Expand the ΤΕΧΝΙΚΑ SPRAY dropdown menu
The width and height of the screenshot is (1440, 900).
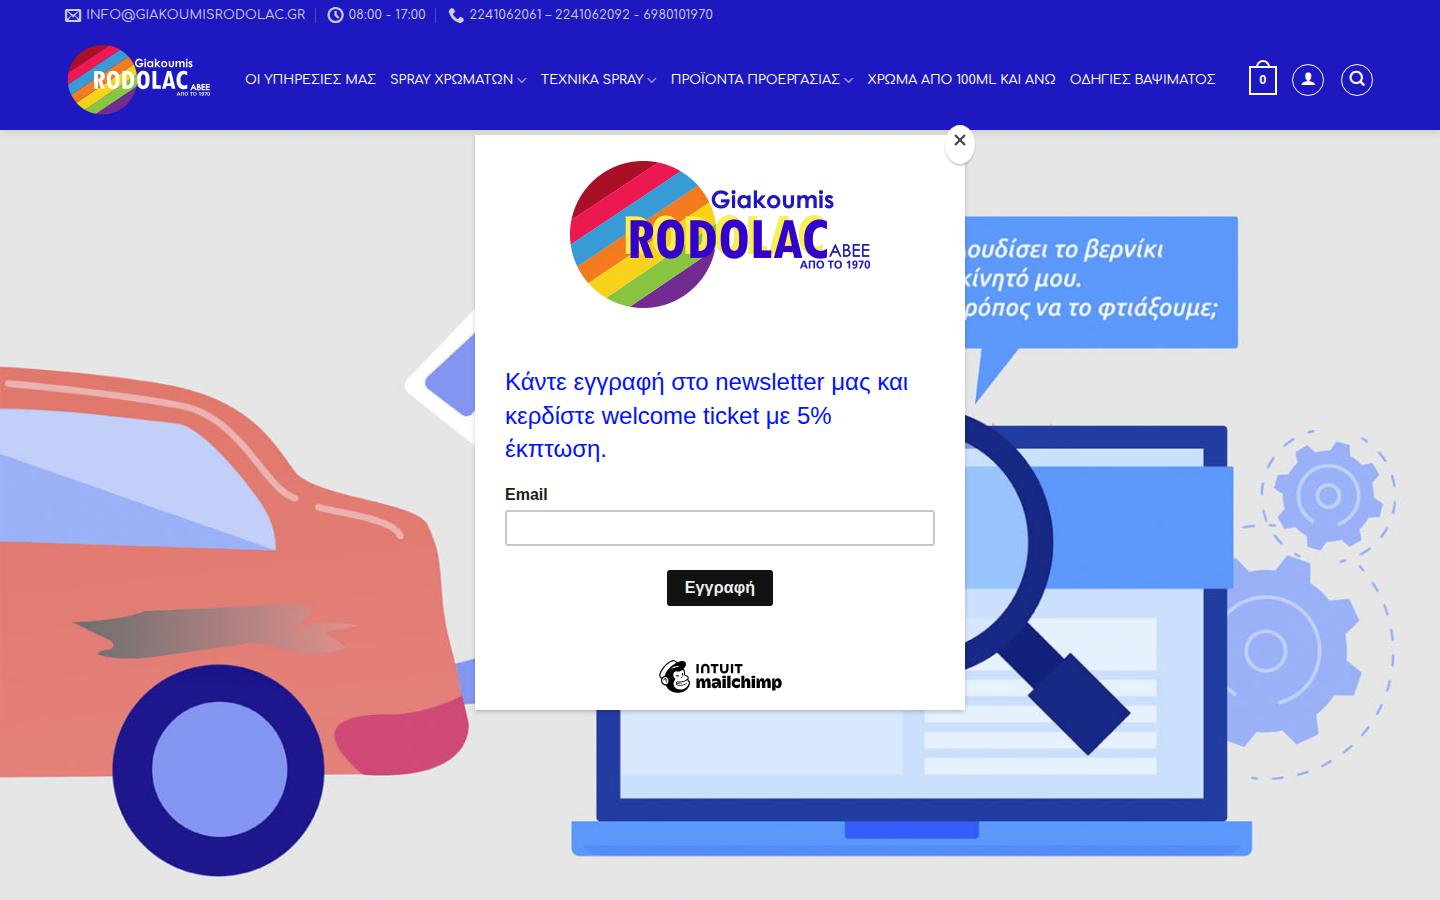click(x=598, y=79)
